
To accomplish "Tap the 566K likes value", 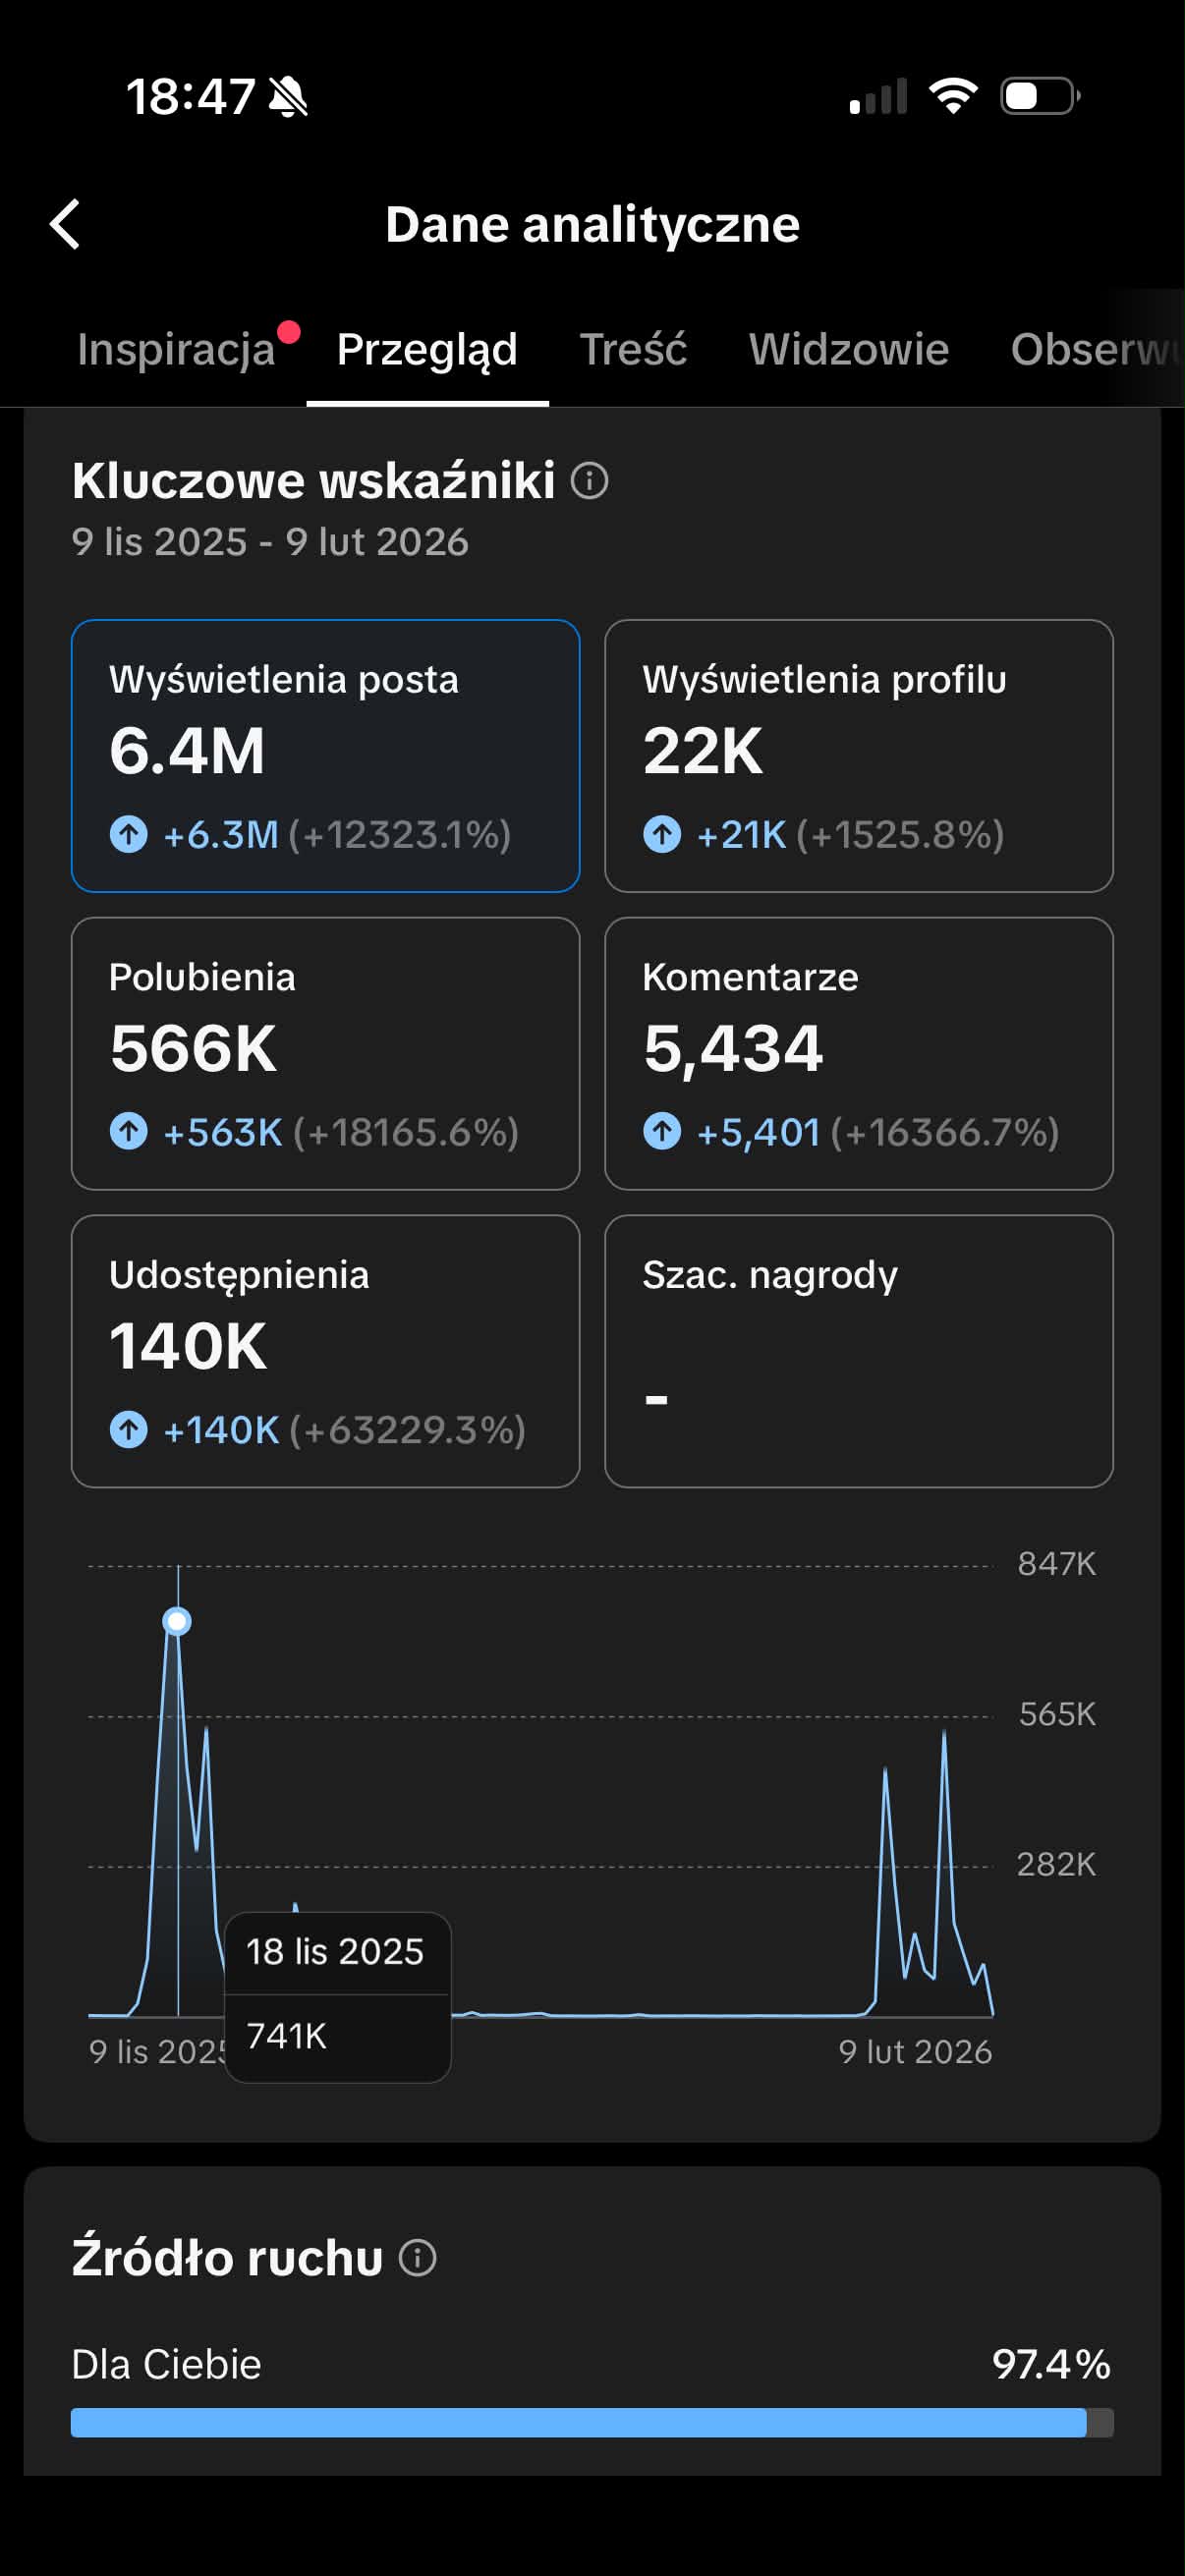I will tap(193, 1049).
